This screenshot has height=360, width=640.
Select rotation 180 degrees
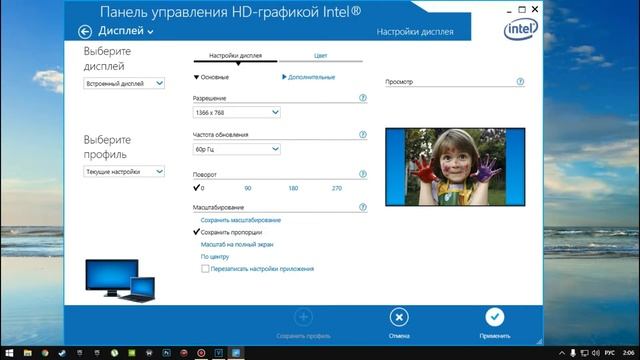tap(293, 188)
